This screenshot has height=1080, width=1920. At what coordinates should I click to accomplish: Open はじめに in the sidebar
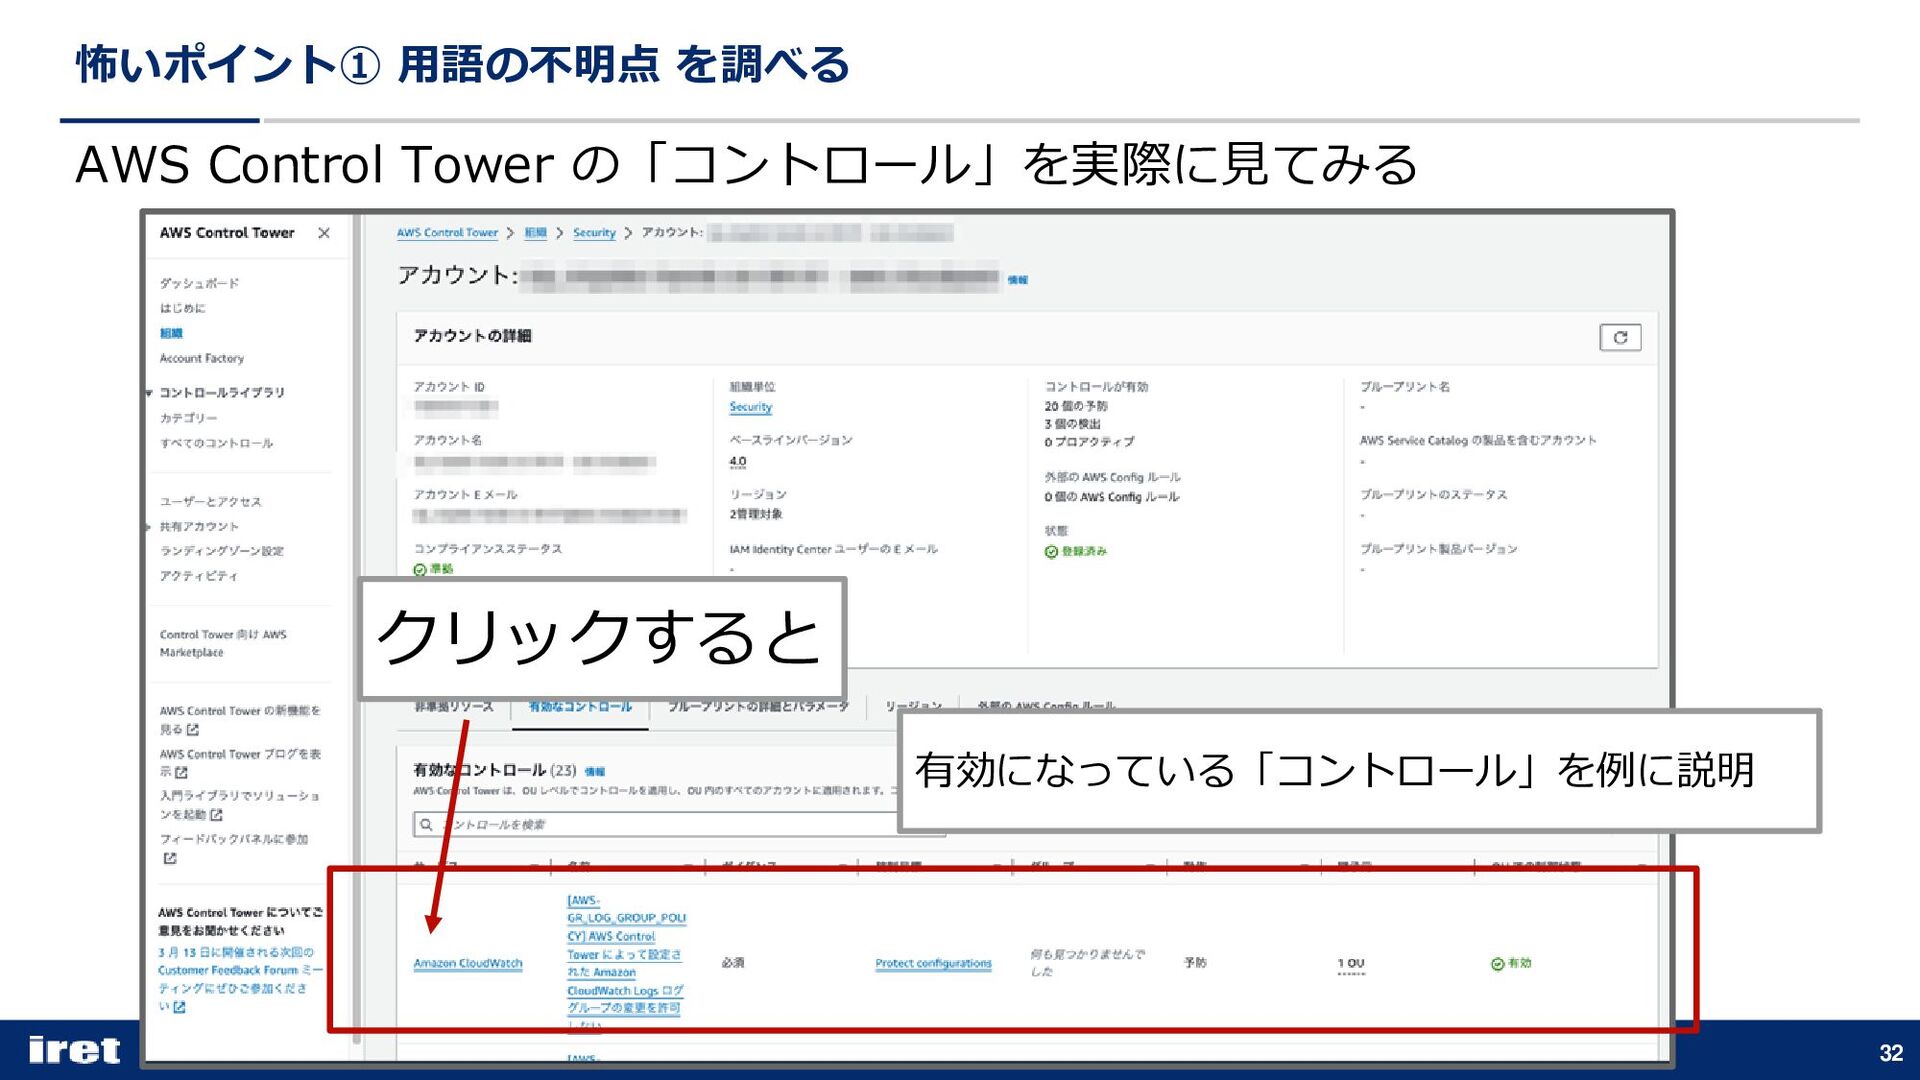(x=182, y=308)
